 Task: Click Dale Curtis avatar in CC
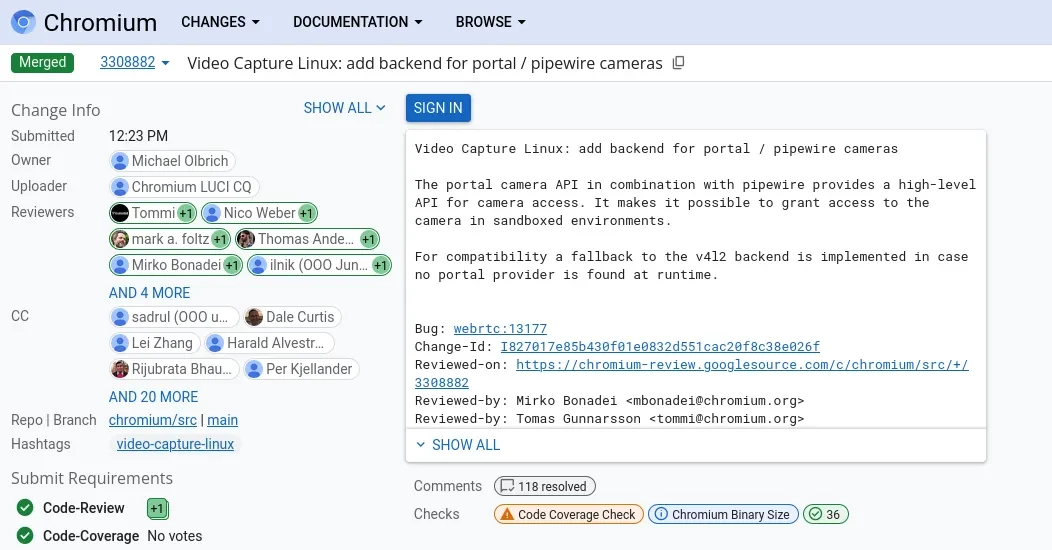254,317
